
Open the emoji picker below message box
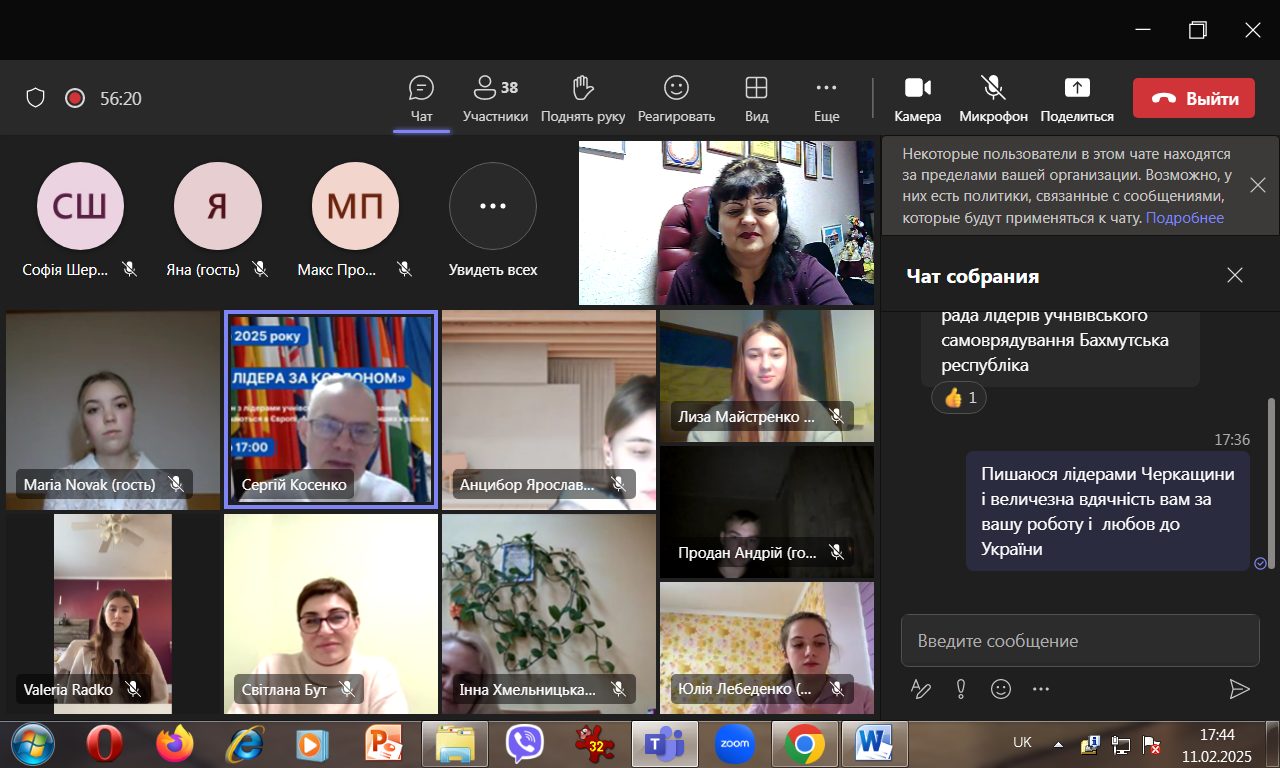pyautogui.click(x=1000, y=689)
